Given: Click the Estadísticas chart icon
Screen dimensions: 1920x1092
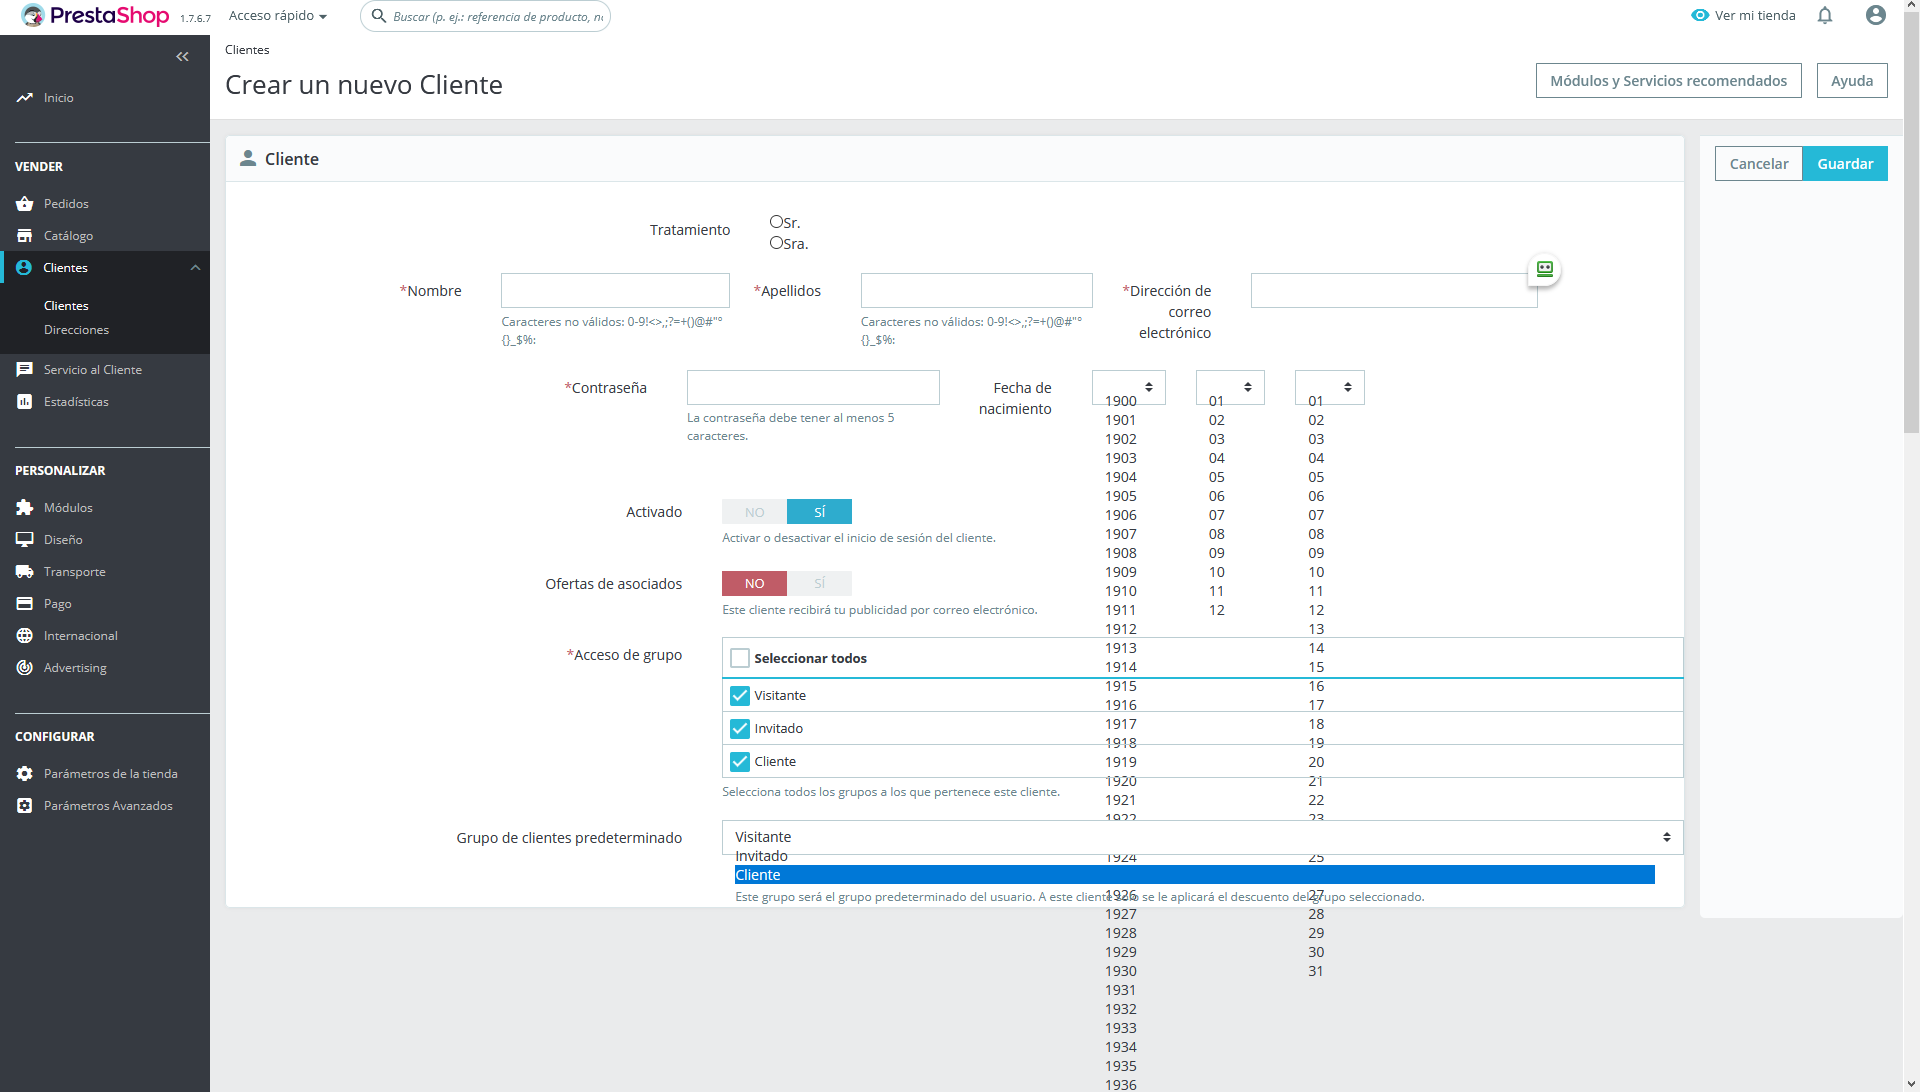Looking at the screenshot, I should click(x=25, y=402).
